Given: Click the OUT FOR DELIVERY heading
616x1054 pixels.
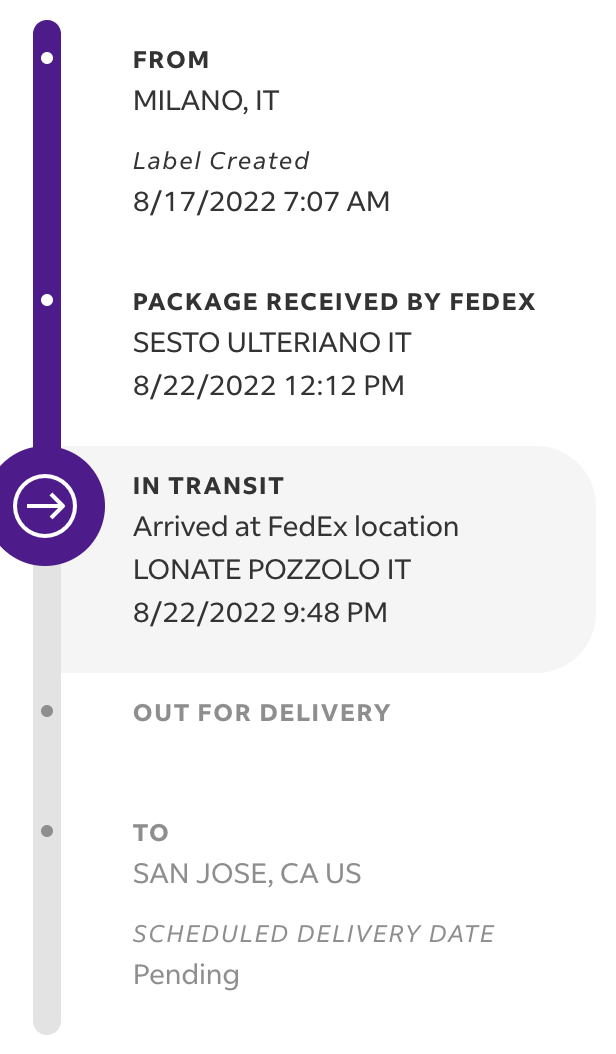Looking at the screenshot, I should tap(262, 713).
